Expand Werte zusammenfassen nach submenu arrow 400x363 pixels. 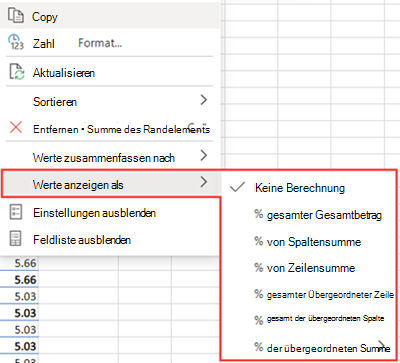(204, 155)
